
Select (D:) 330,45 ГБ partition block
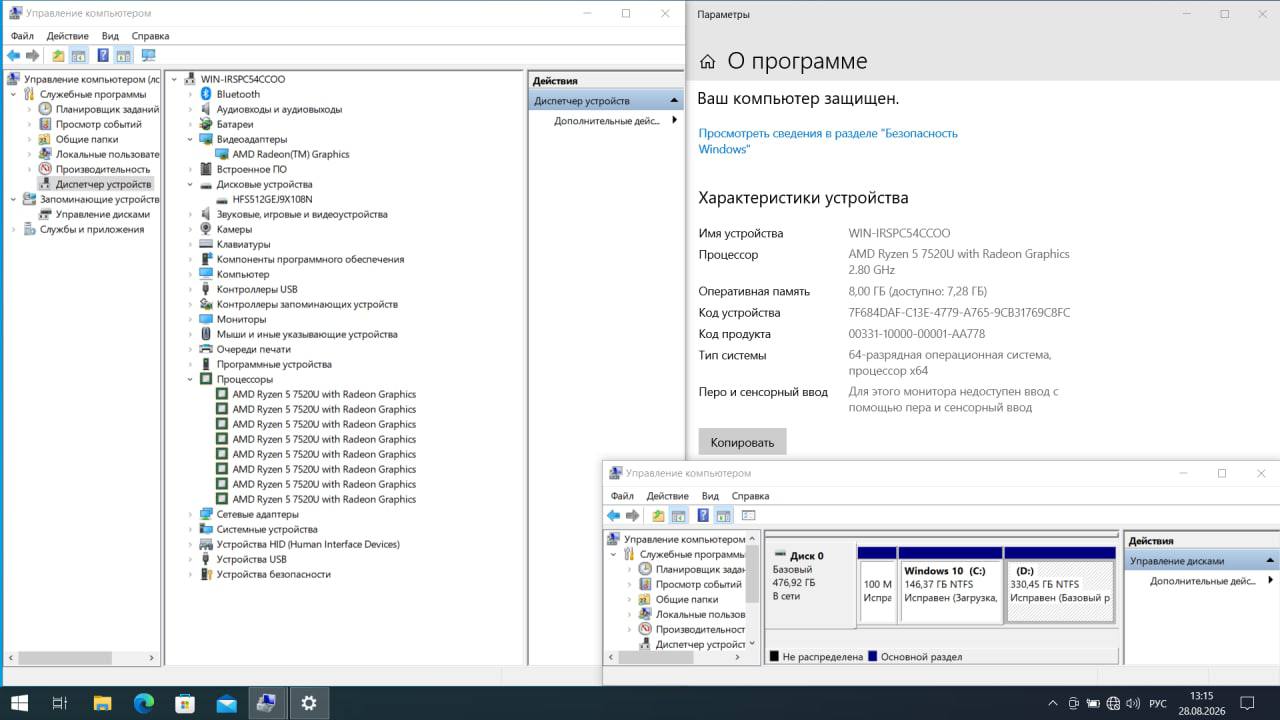(x=1060, y=585)
